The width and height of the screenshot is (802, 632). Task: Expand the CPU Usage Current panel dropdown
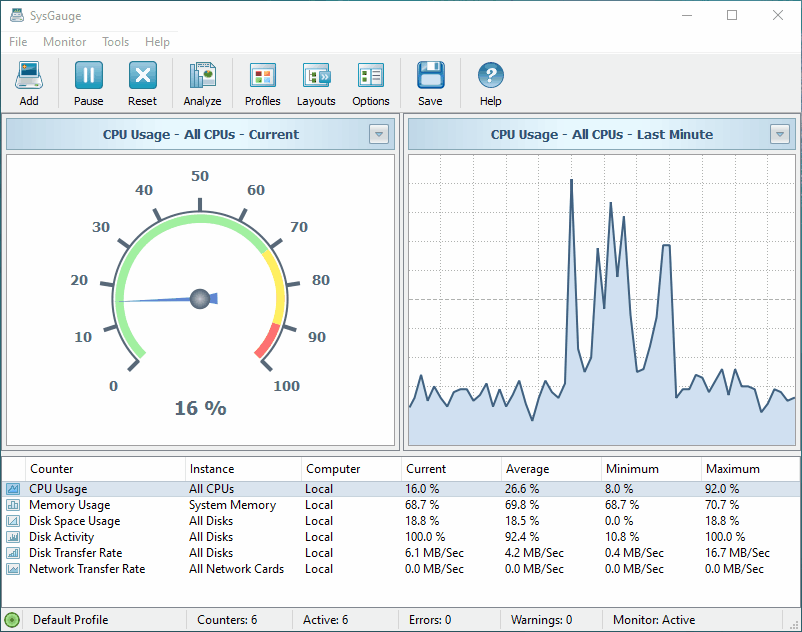point(379,134)
